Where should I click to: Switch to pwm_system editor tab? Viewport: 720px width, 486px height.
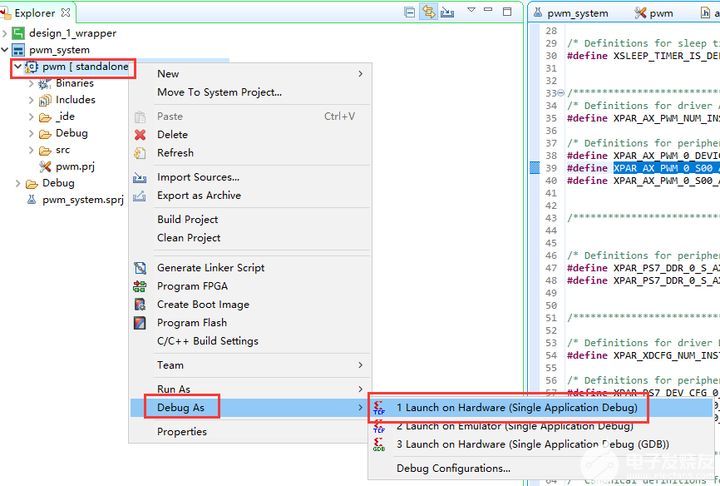[x=571, y=13]
